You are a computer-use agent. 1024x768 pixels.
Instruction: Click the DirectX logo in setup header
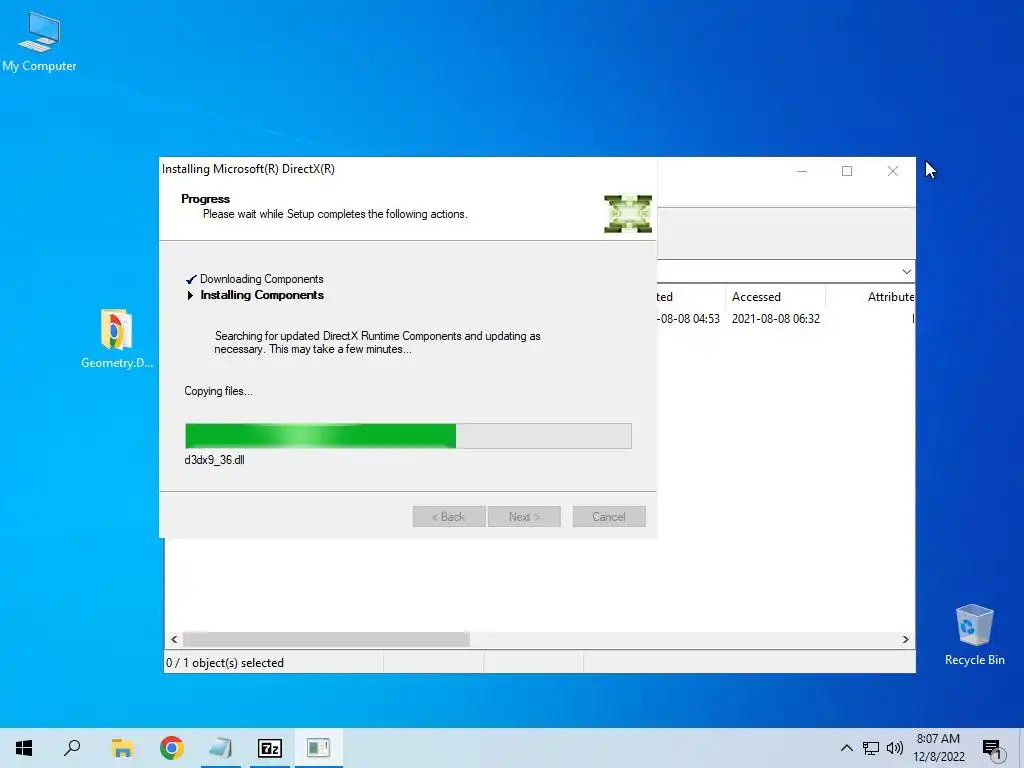[628, 214]
